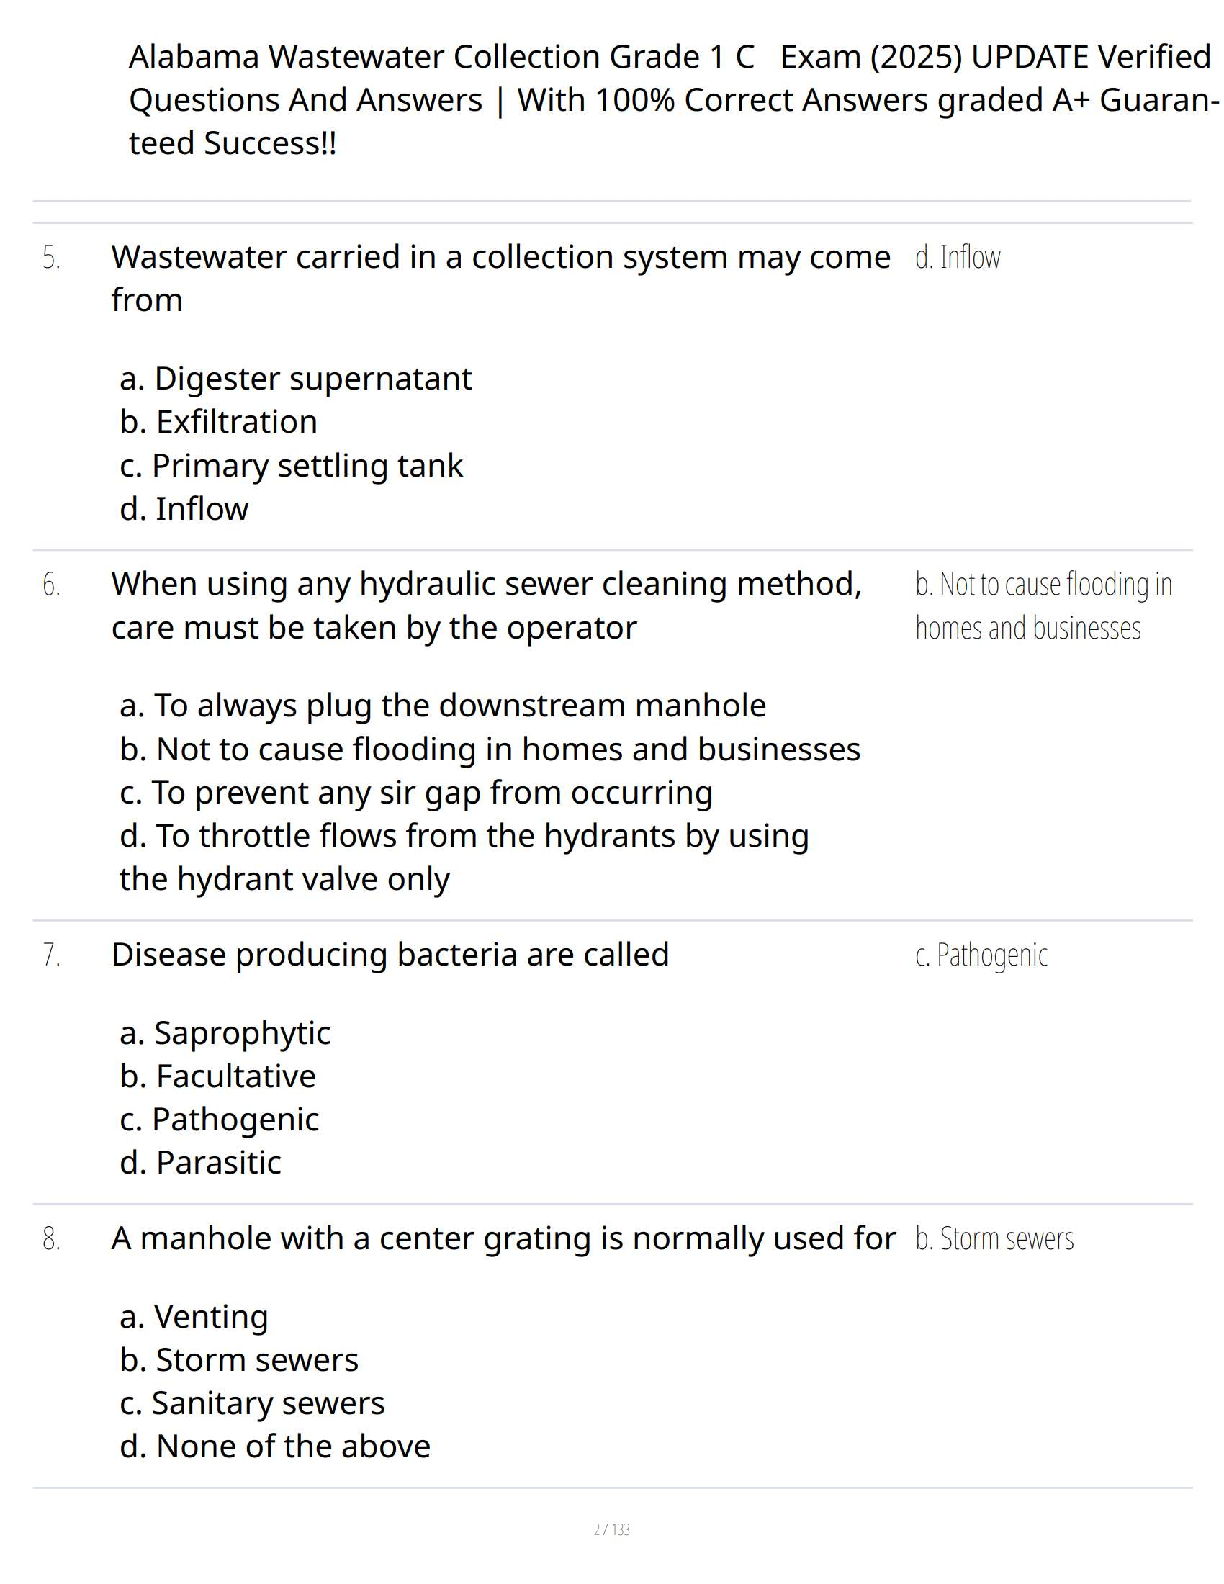Click option 'd. None of the above'
Image resolution: width=1224 pixels, height=1584 pixels.
[275, 1447]
